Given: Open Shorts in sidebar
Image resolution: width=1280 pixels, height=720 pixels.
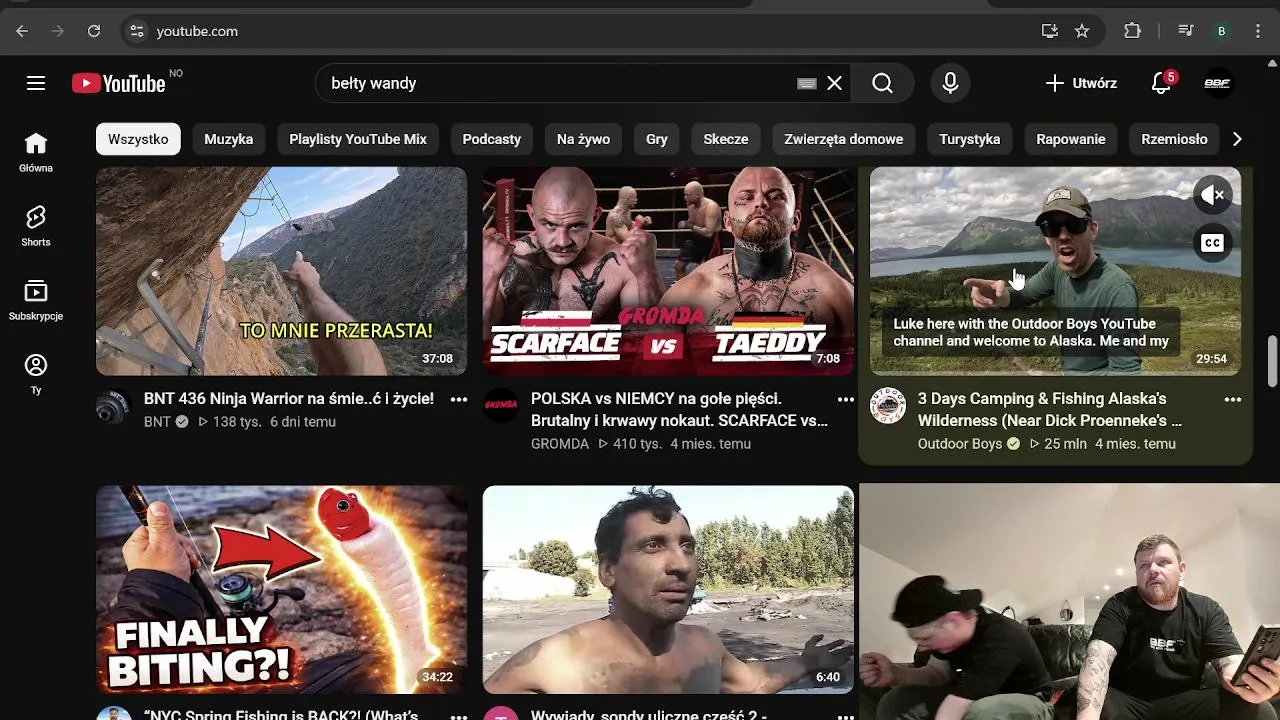Looking at the screenshot, I should click(x=36, y=226).
